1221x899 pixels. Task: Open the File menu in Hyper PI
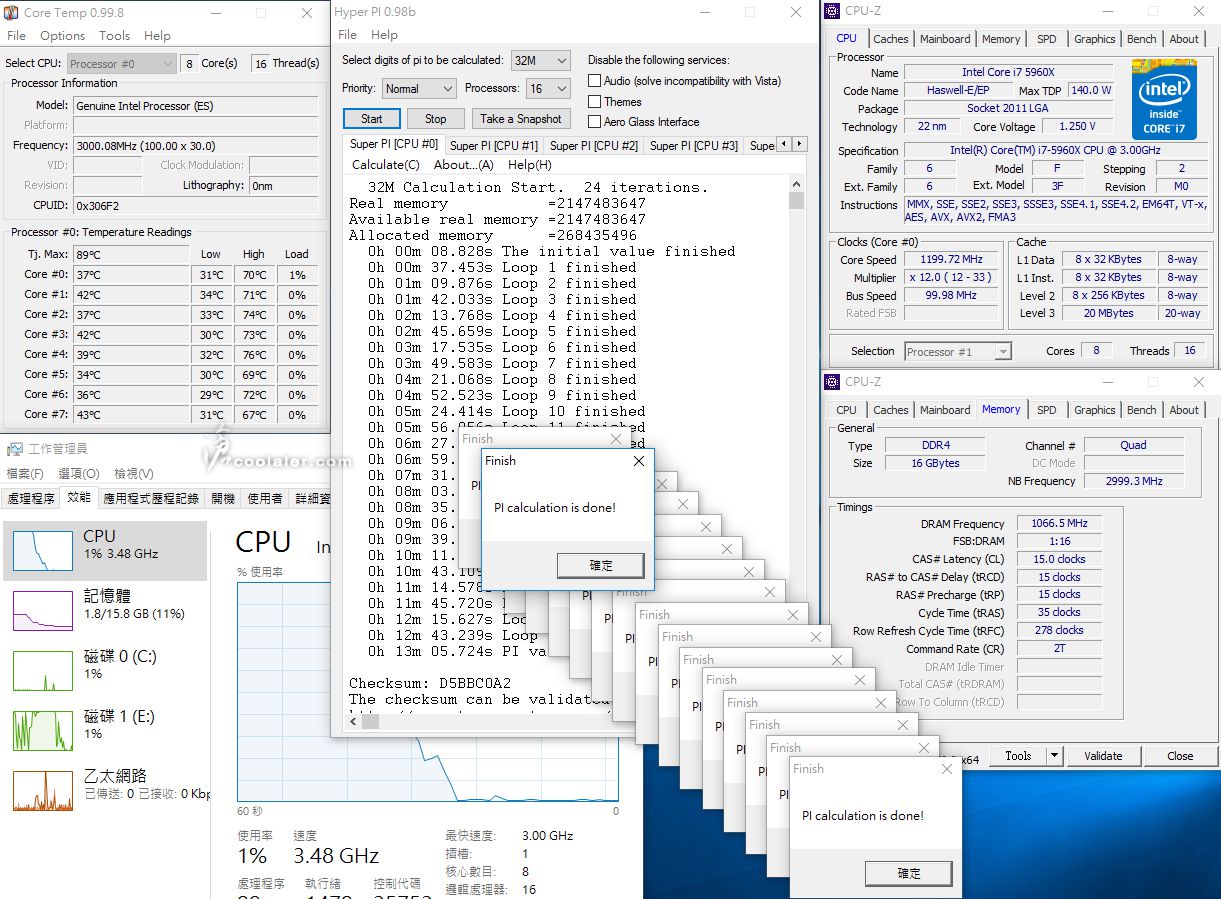pos(347,35)
